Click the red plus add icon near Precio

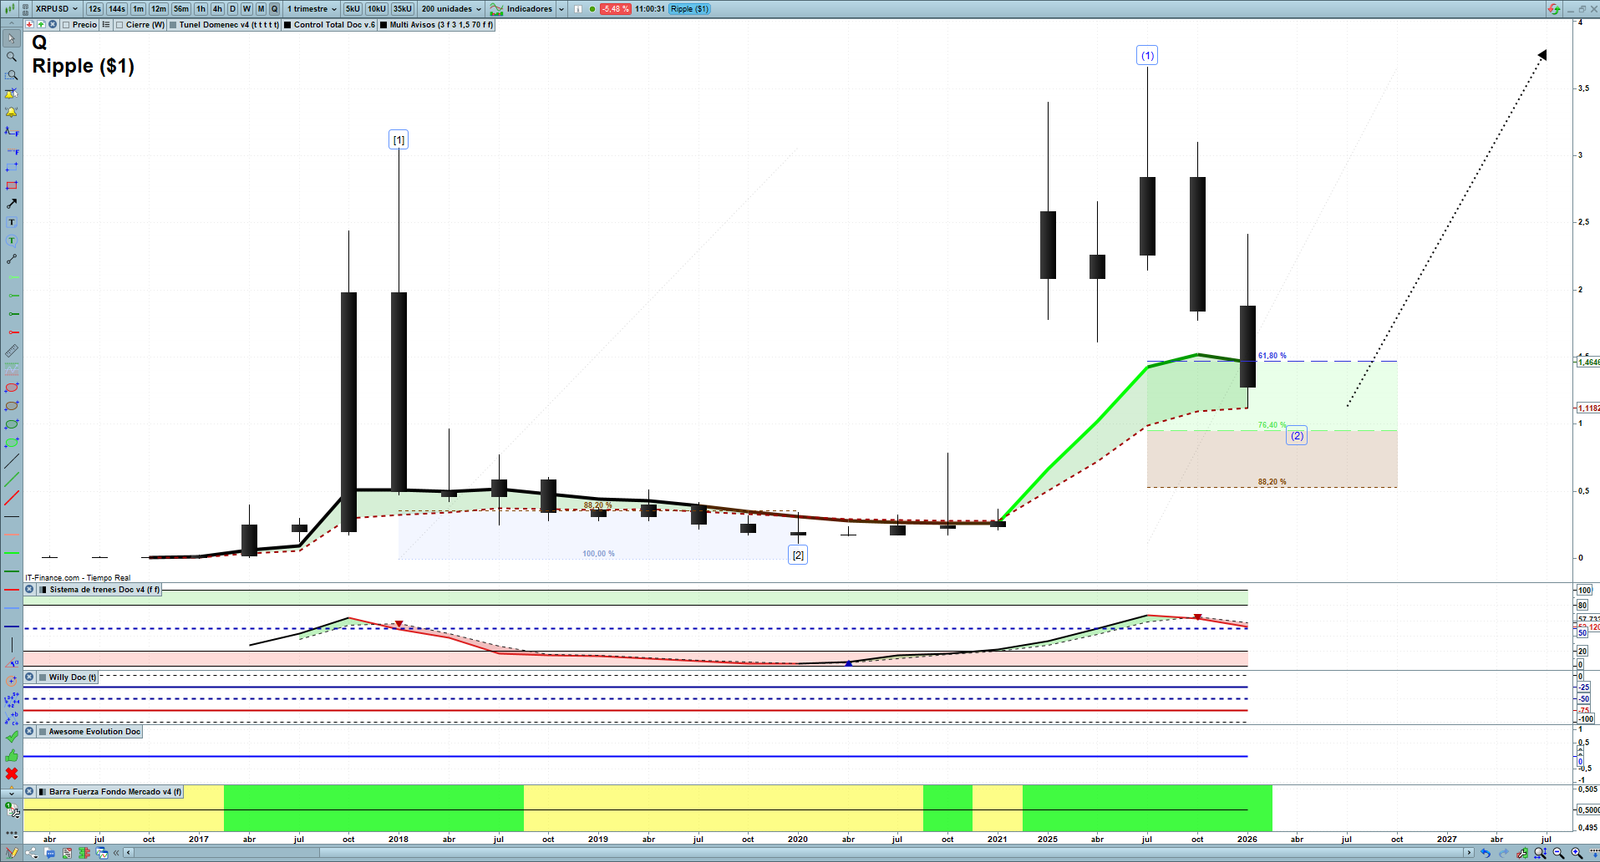point(30,24)
